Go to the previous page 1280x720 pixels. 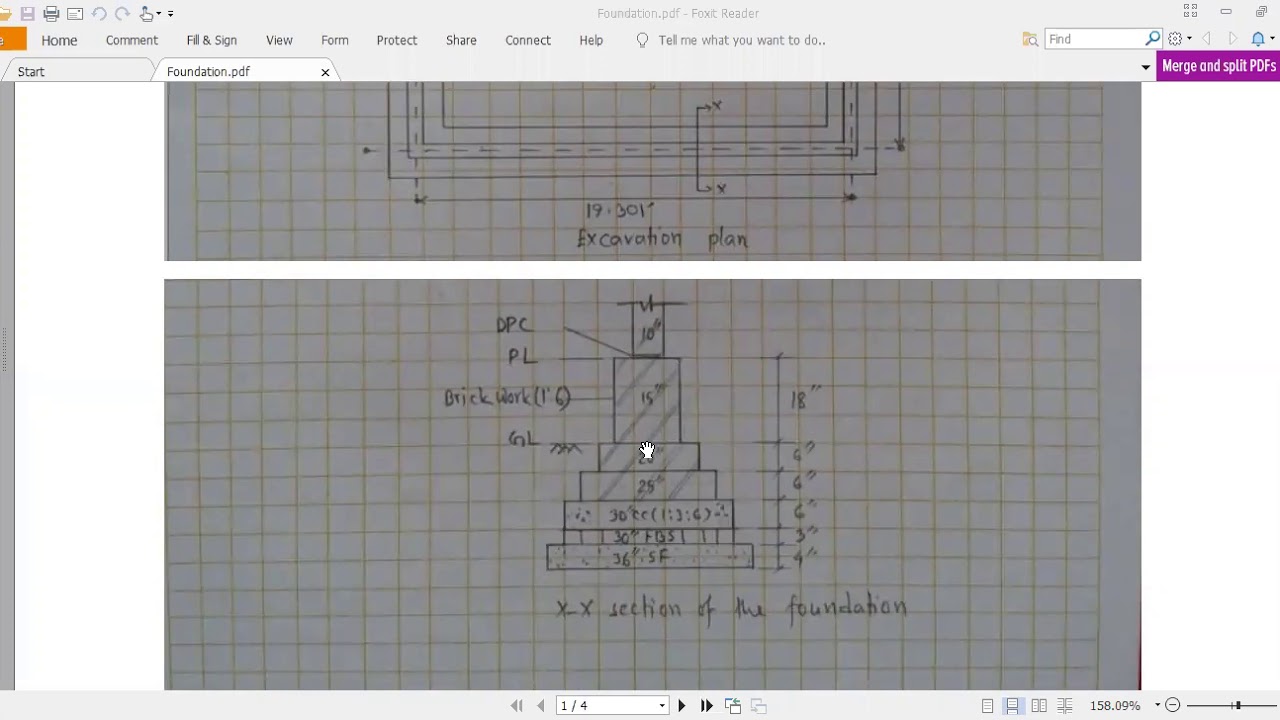[x=541, y=706]
